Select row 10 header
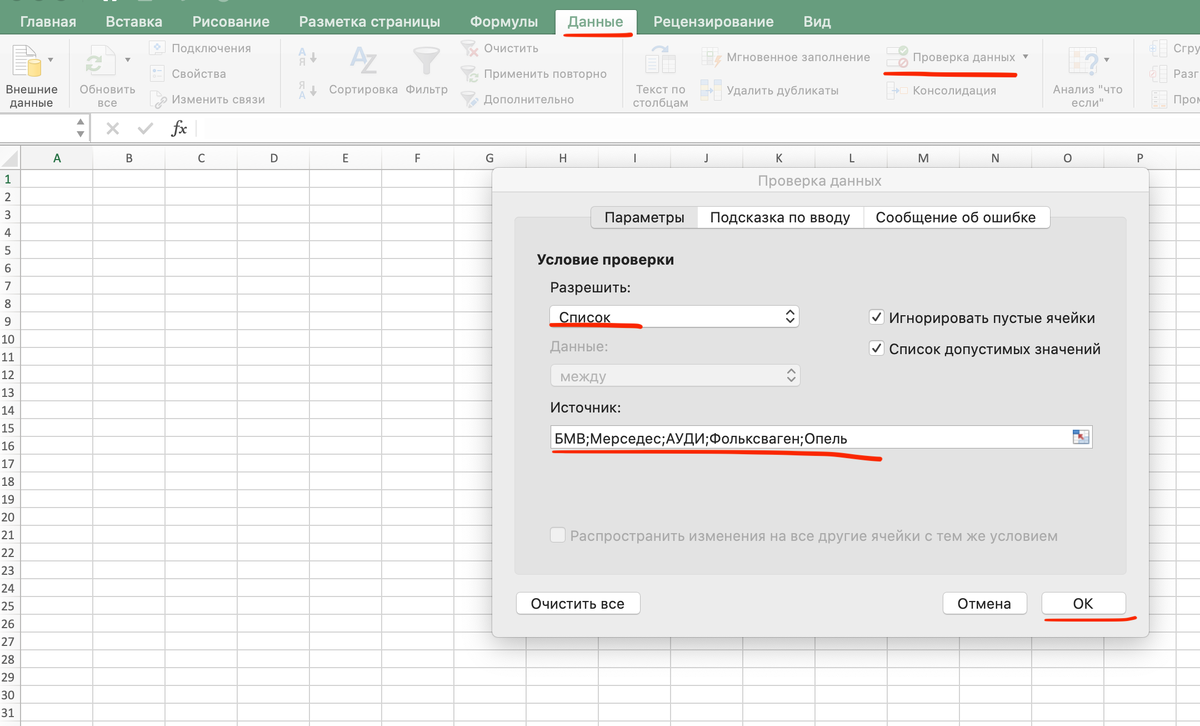Viewport: 1200px width, 726px height. (x=8, y=340)
